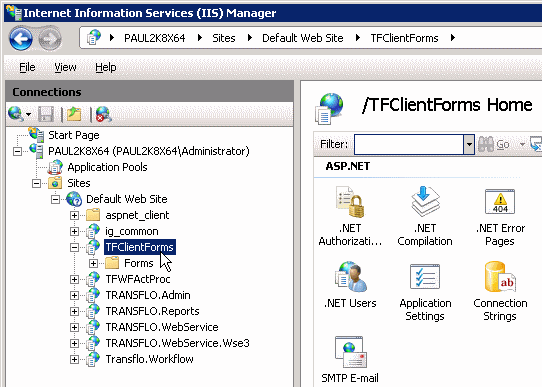The height and width of the screenshot is (387, 542).
Task: Click the Forms folder icon in tree
Action: [x=112, y=263]
